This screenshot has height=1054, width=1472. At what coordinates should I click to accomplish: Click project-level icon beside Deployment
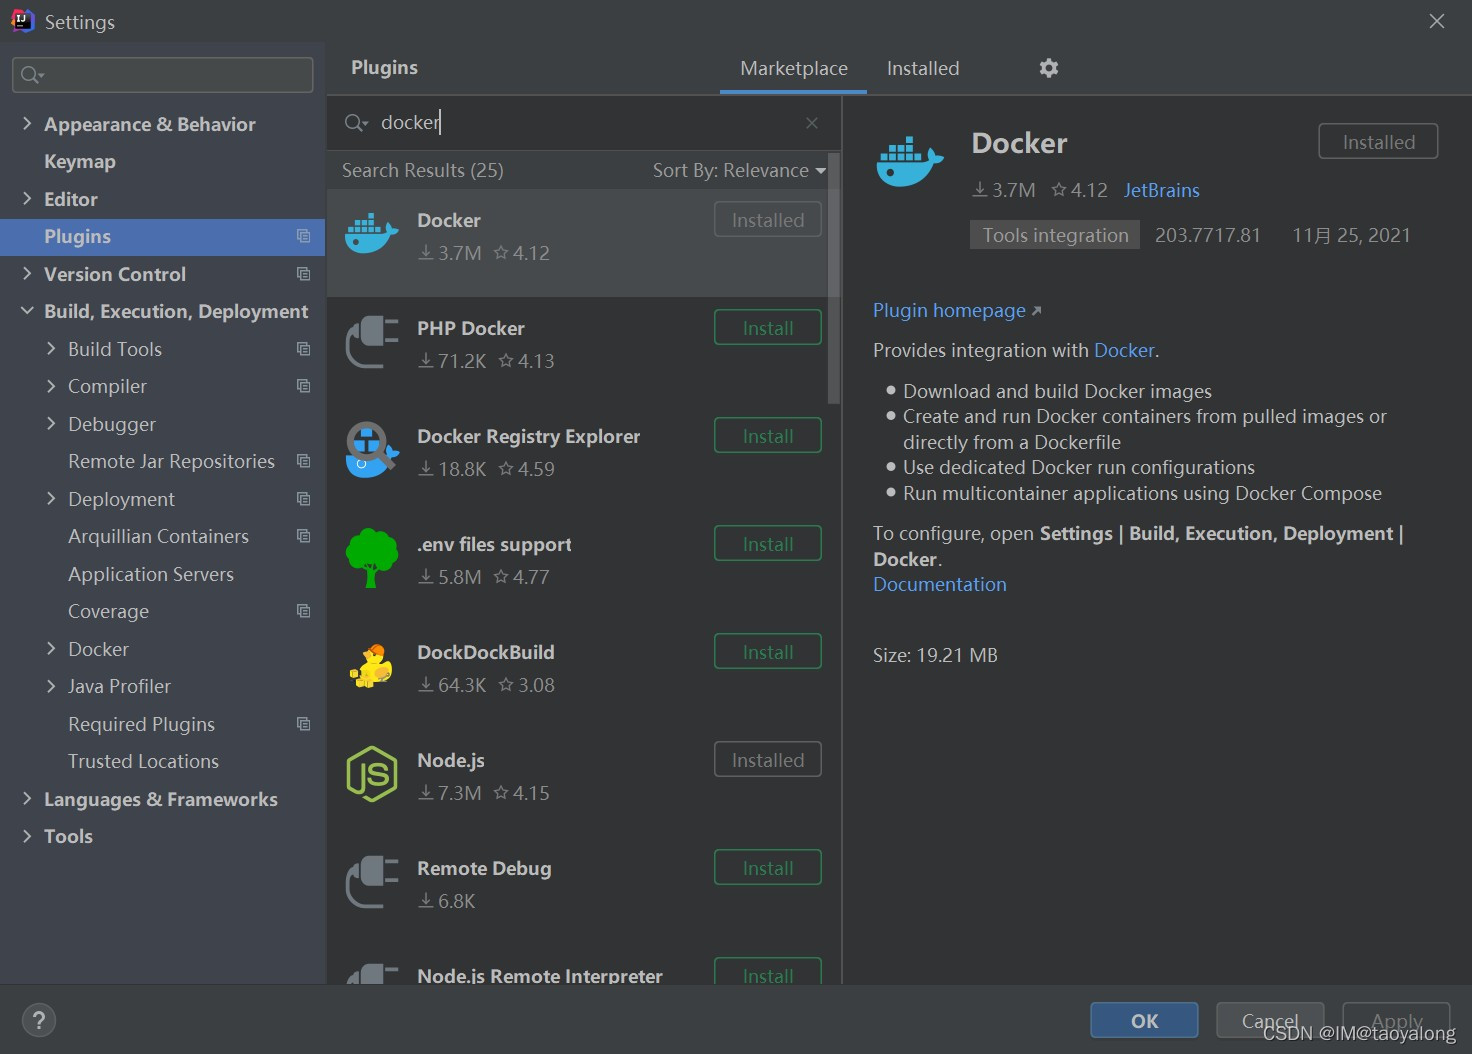pos(303,499)
